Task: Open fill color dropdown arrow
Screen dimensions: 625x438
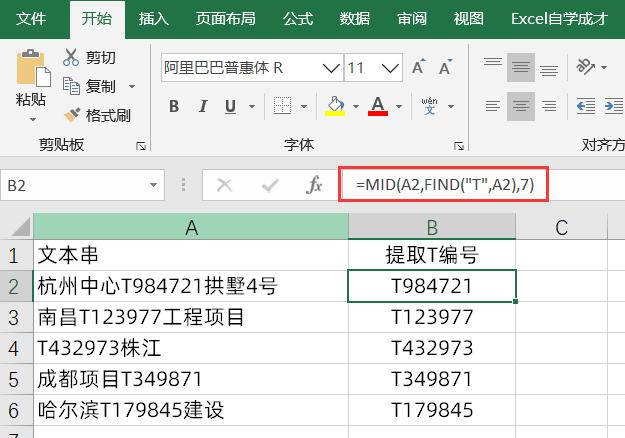Action: 356,106
